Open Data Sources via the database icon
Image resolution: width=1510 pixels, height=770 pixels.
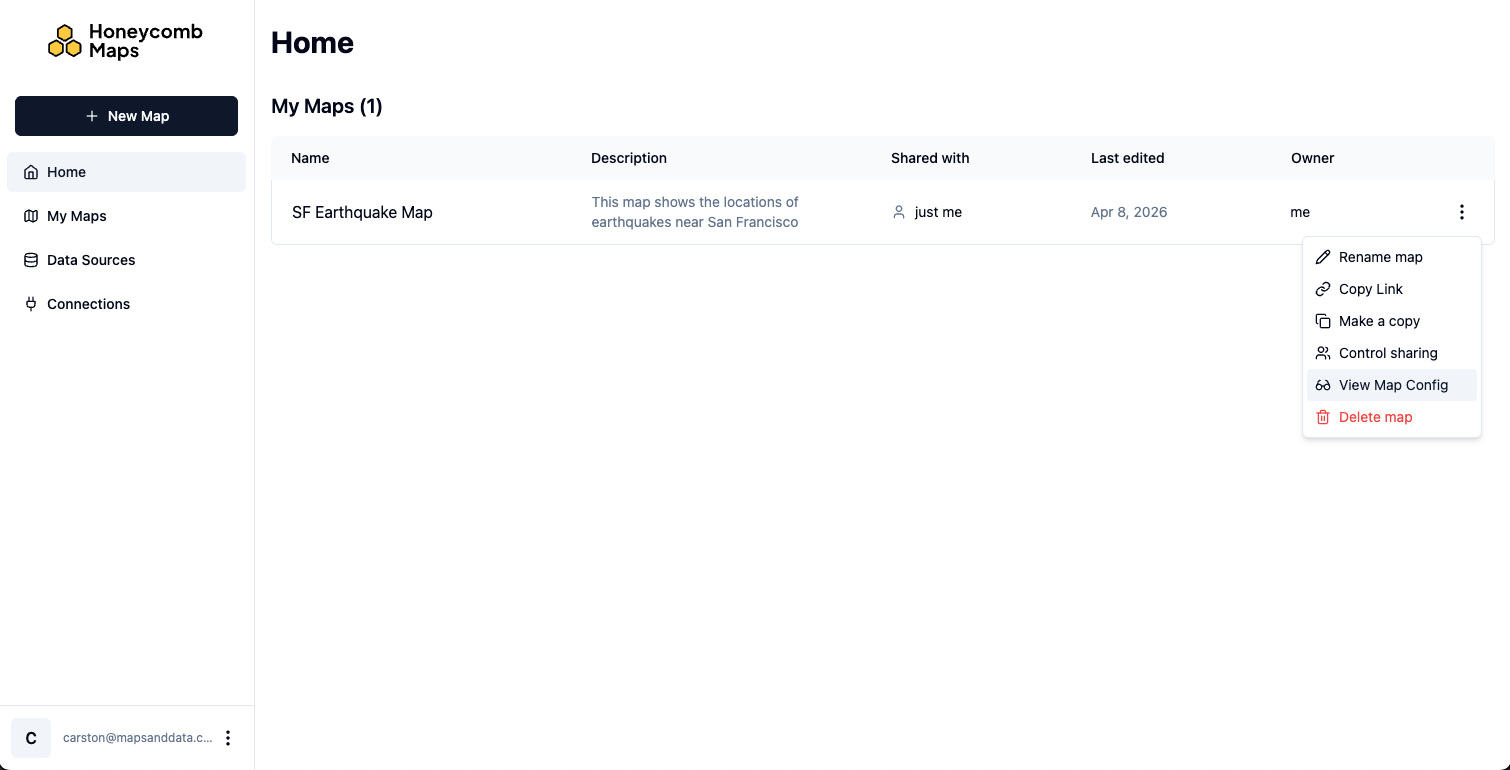(x=31, y=260)
